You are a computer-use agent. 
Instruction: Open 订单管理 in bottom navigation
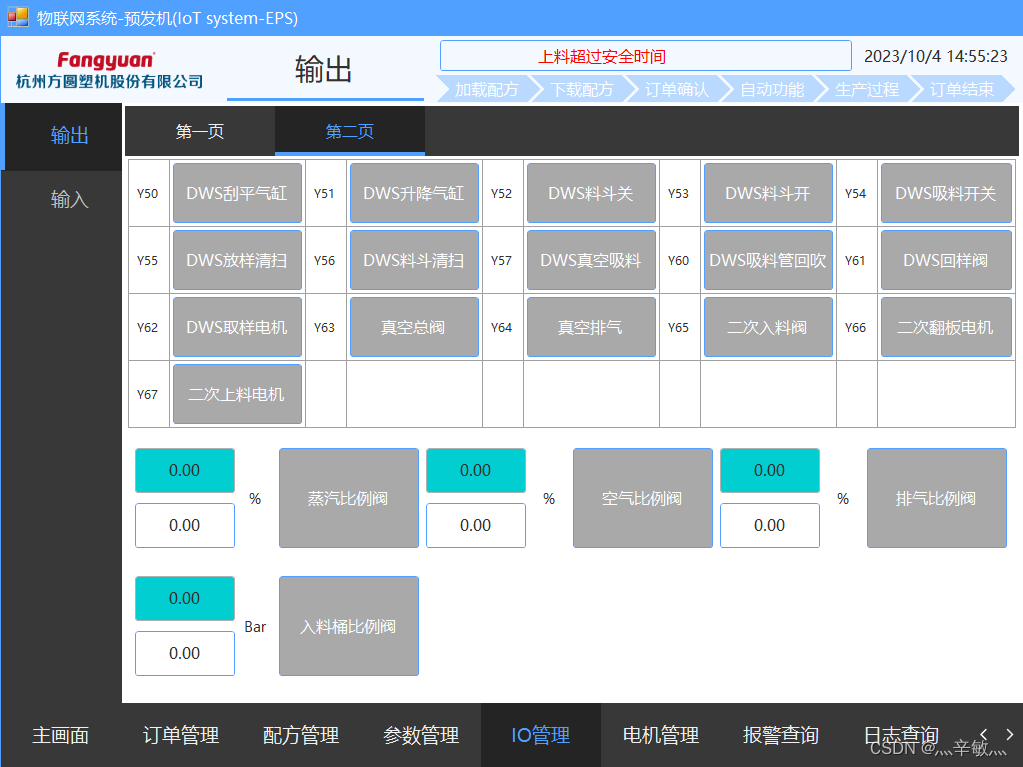pos(181,735)
